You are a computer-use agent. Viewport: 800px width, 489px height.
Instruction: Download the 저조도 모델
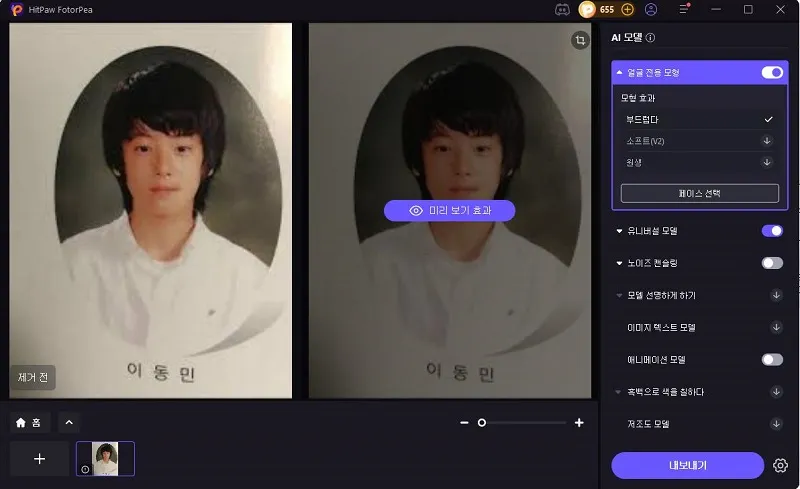click(x=776, y=424)
